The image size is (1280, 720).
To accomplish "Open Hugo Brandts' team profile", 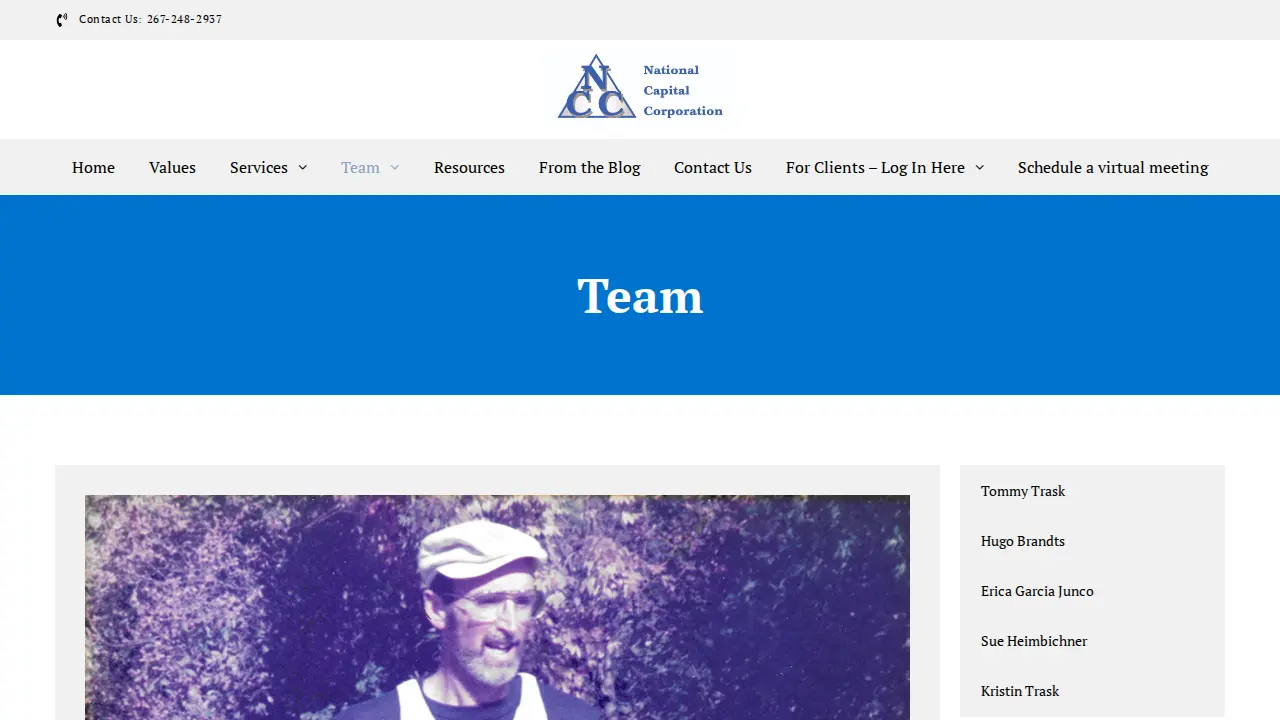I will click(x=1023, y=541).
